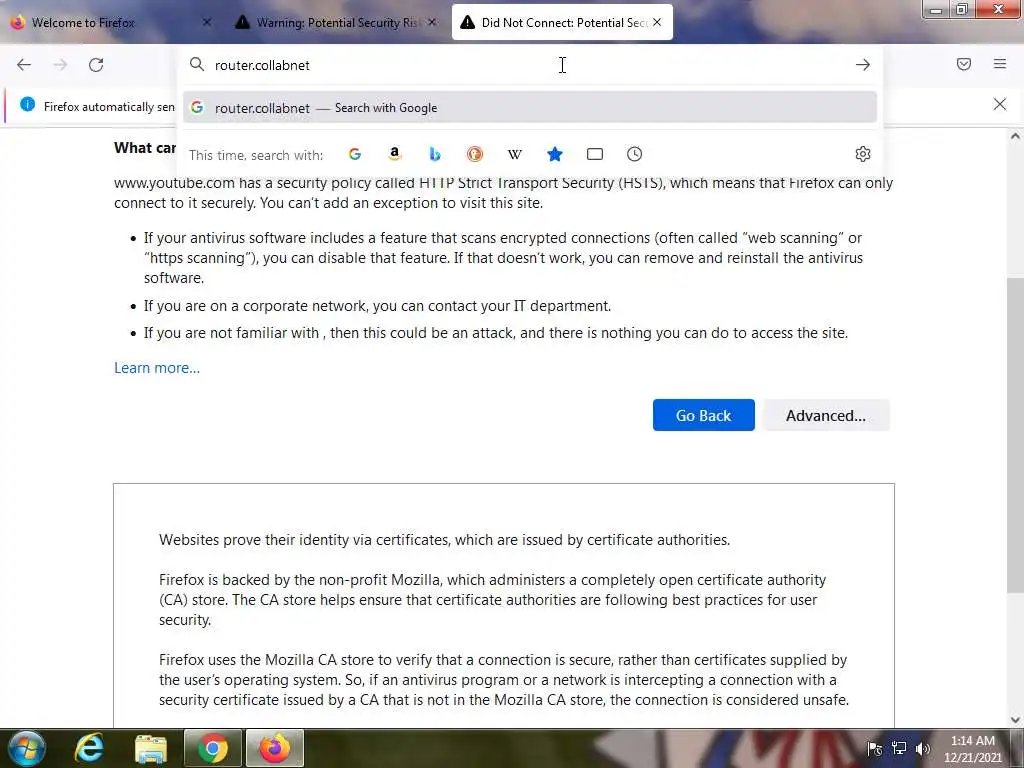Click the 'This time, search with:' label

(256, 155)
